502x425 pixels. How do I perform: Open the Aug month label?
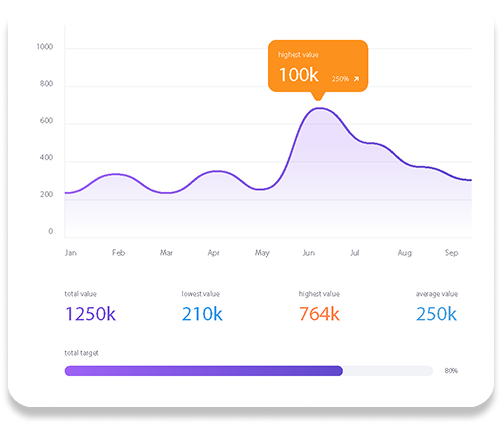tap(405, 253)
